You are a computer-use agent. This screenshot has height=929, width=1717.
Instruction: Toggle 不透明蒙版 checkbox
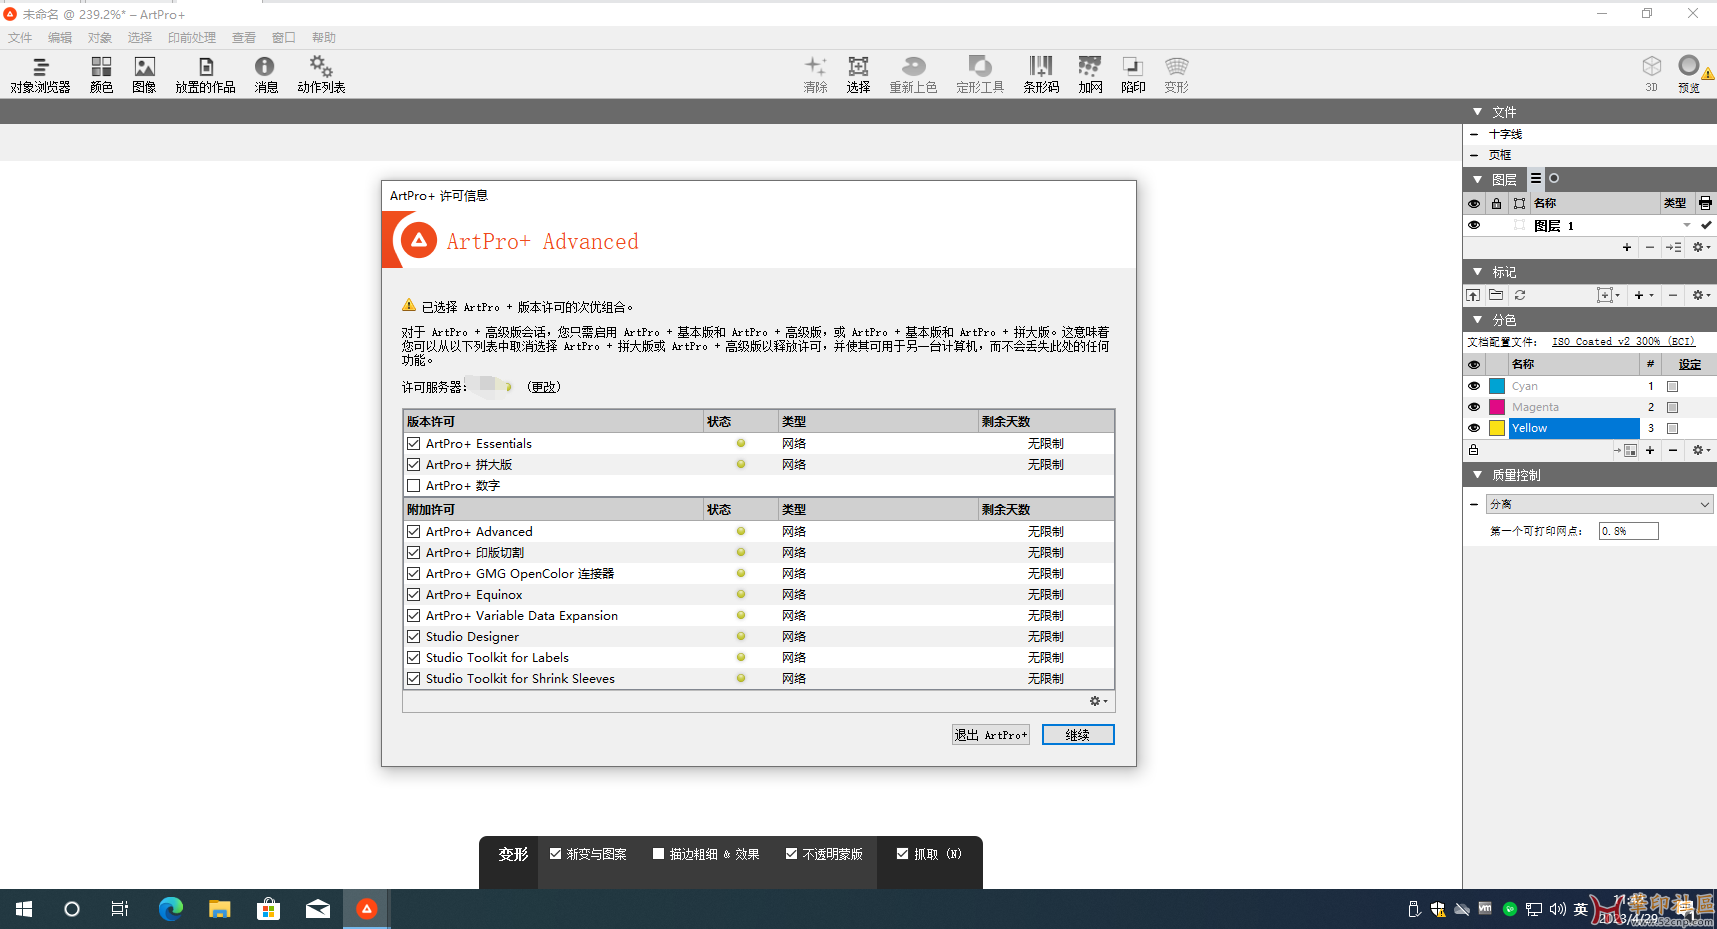[791, 854]
